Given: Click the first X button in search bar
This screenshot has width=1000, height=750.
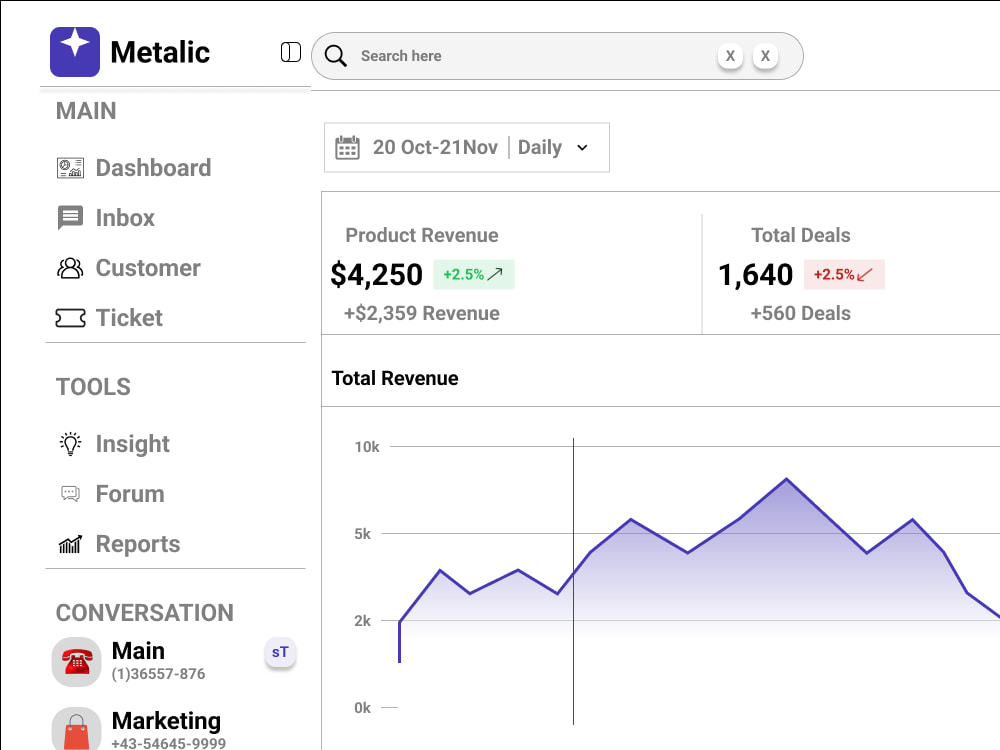Looking at the screenshot, I should (x=730, y=56).
